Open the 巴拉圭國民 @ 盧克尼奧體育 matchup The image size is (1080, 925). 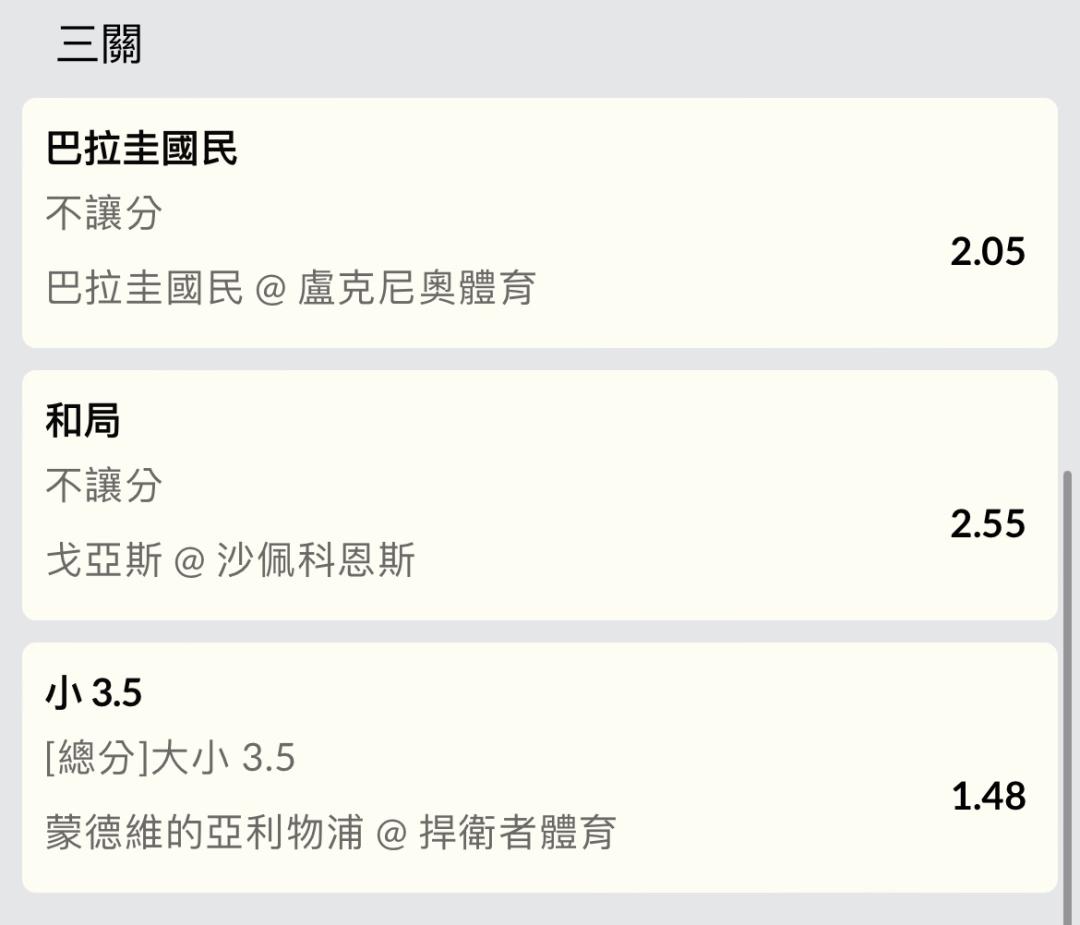click(x=291, y=288)
